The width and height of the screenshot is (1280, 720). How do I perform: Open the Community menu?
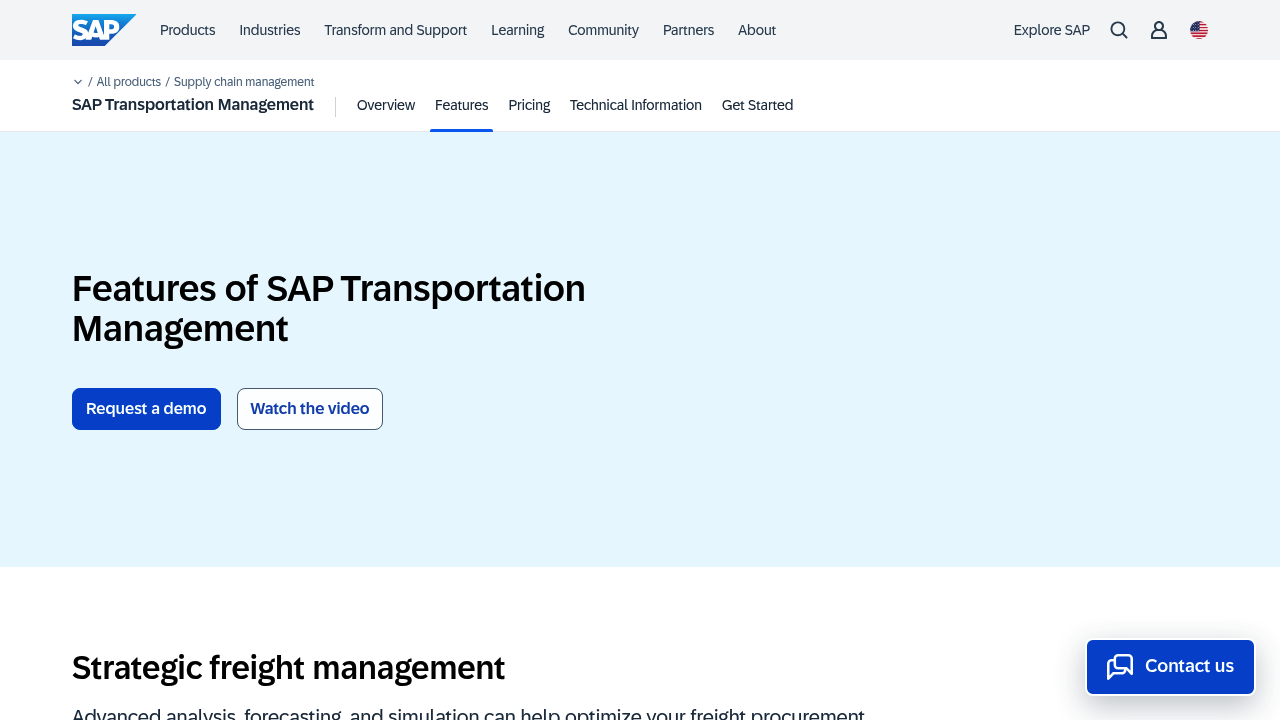tap(603, 30)
